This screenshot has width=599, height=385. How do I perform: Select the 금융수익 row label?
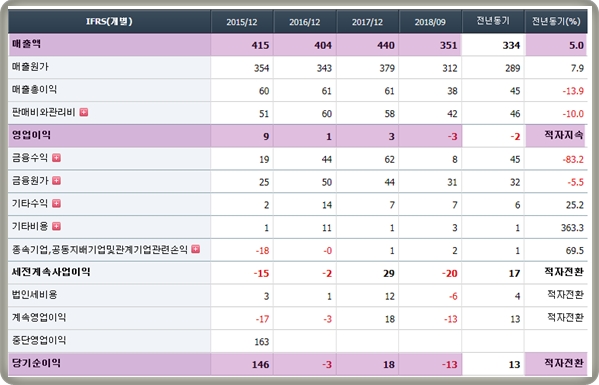pyautogui.click(x=30, y=158)
